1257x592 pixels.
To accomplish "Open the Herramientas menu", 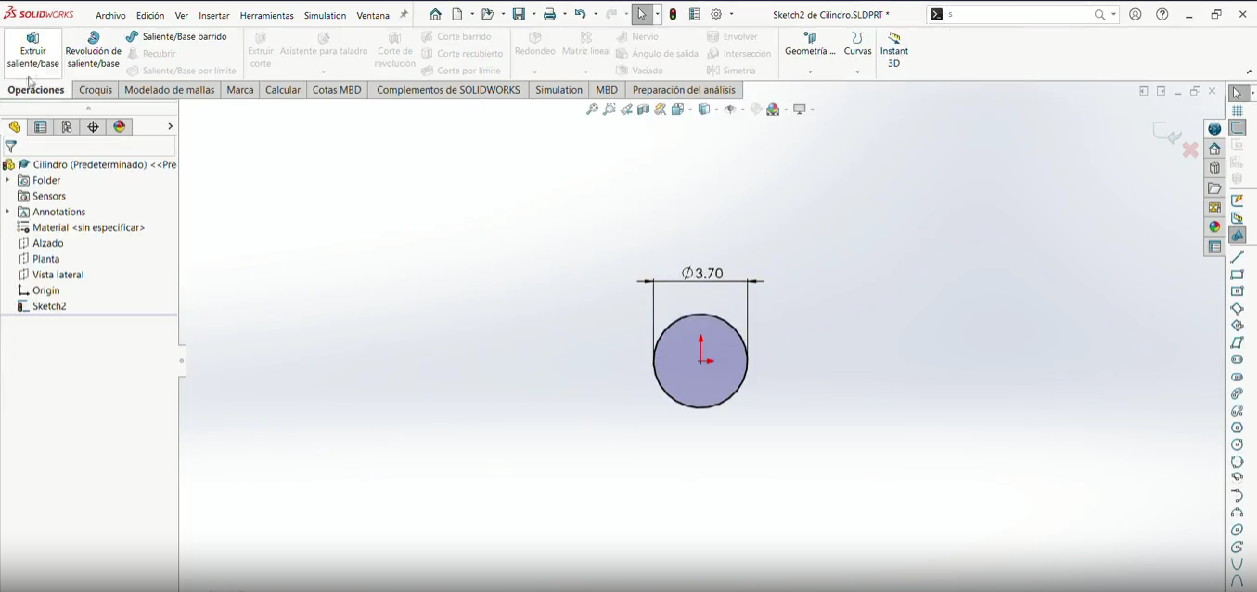I will point(267,16).
